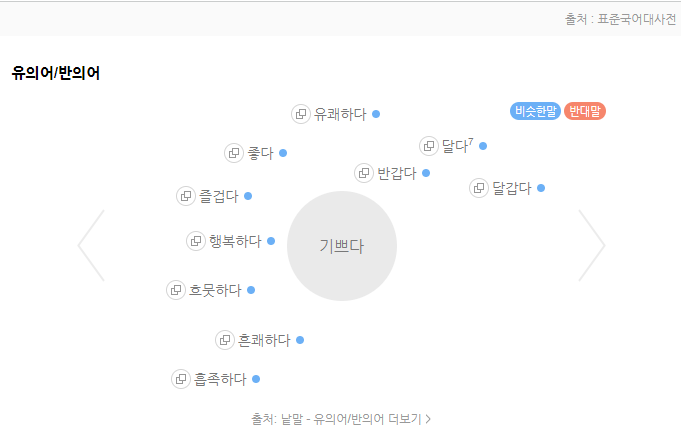Click the copy icon beside 행복하다

click(x=196, y=241)
